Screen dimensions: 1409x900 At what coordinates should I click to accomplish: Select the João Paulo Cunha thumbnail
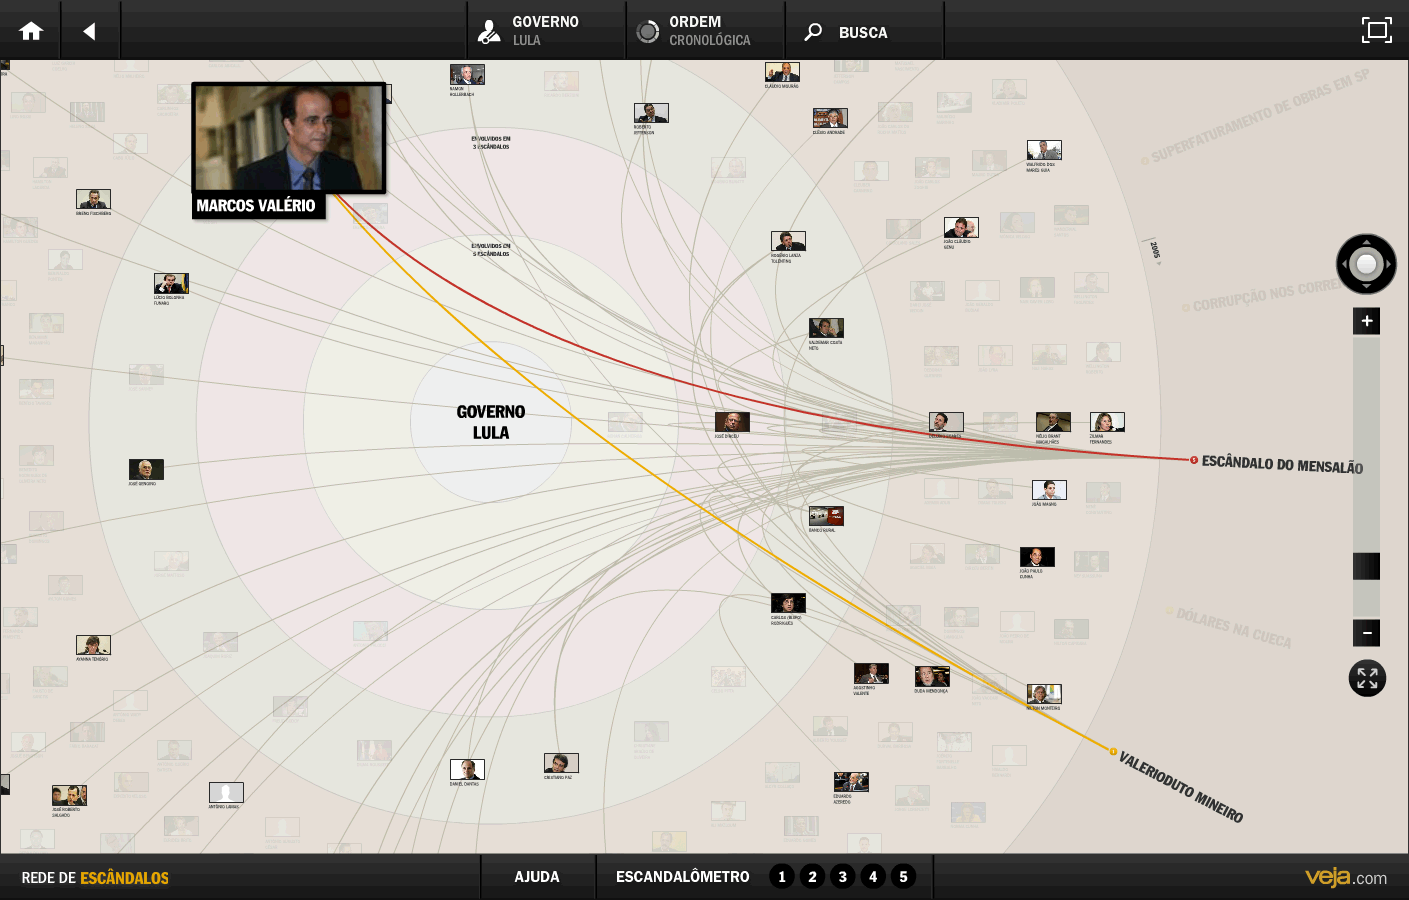point(1037,557)
